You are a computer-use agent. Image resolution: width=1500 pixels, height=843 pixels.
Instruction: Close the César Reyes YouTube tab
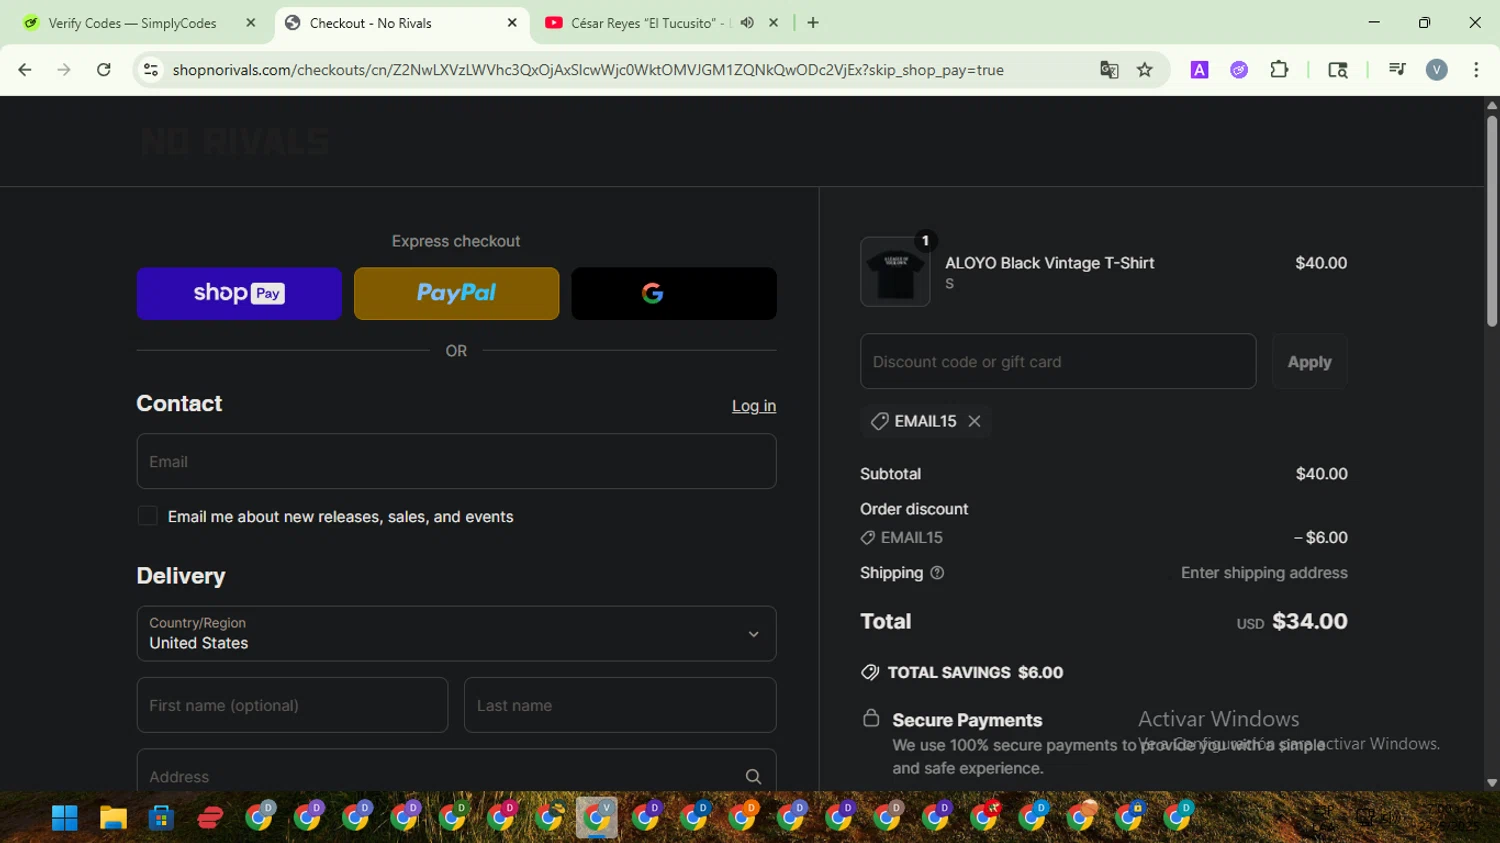tap(773, 23)
